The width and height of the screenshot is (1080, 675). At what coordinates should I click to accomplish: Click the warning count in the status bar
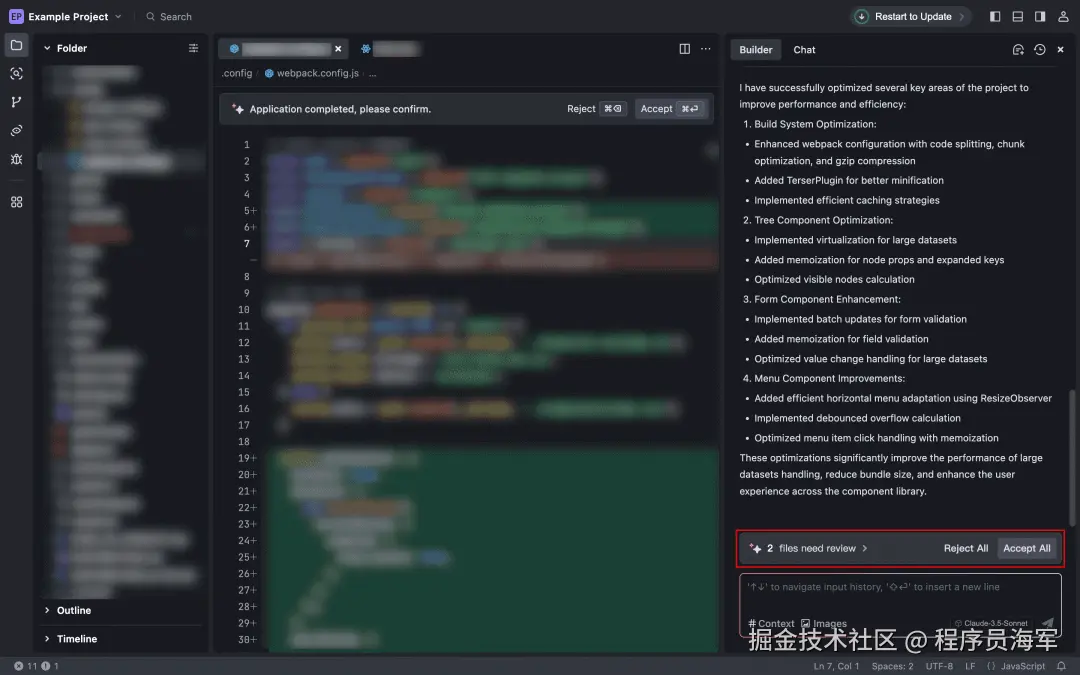click(50, 666)
